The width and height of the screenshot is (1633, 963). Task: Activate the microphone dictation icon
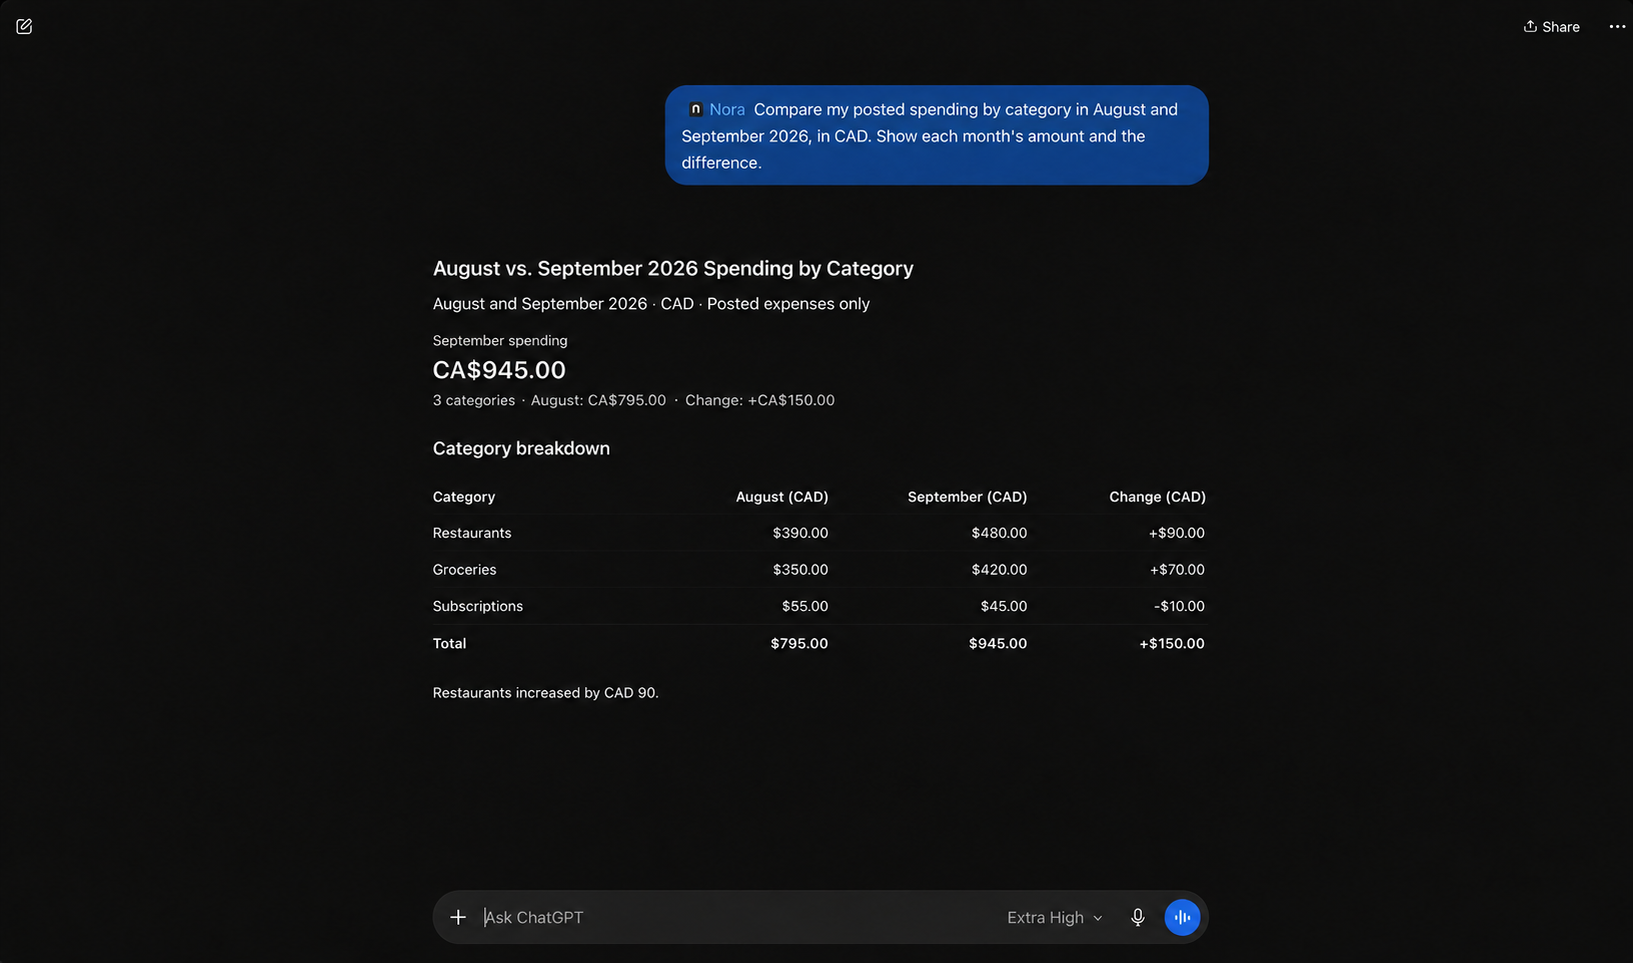coord(1137,917)
